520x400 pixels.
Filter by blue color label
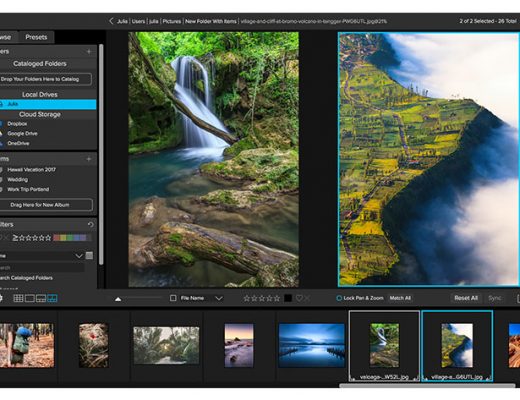tap(76, 238)
